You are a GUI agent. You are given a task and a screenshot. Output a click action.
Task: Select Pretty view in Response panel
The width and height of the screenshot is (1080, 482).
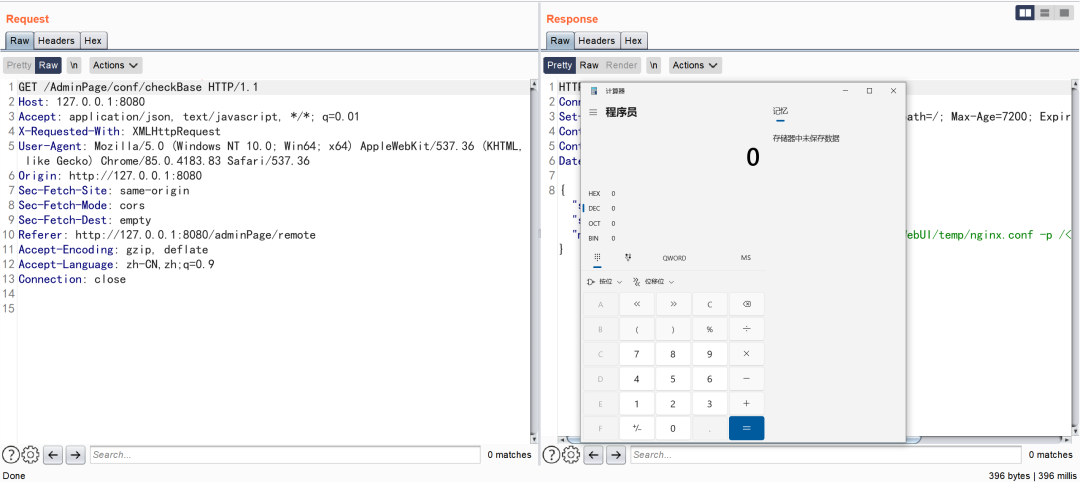[559, 65]
